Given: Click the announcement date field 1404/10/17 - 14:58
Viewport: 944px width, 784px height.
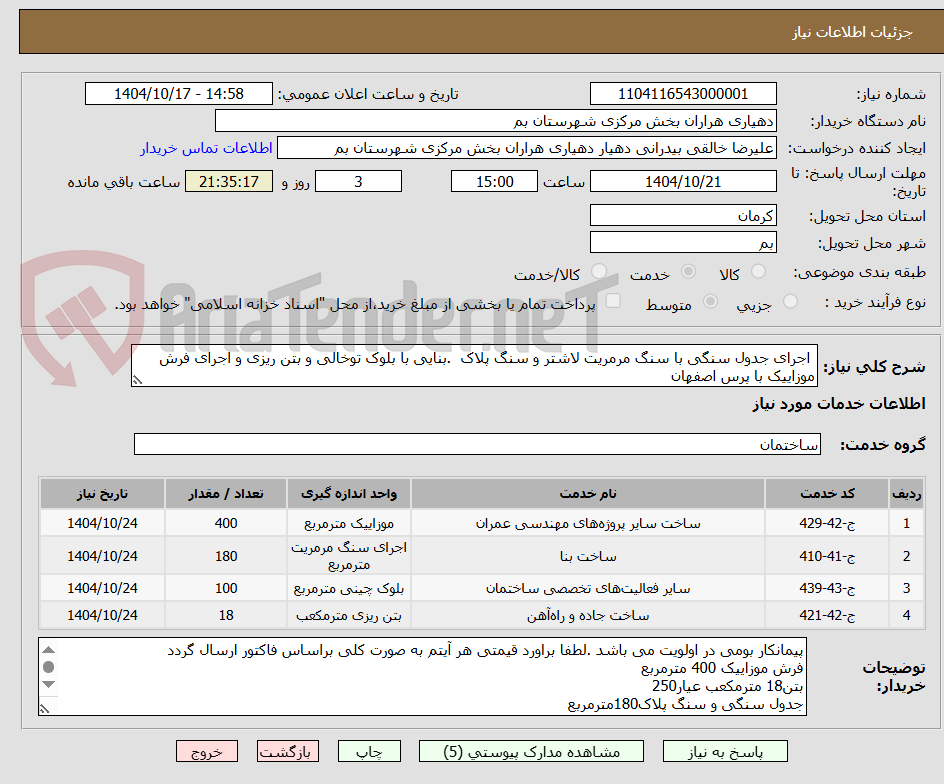Looking at the screenshot, I should click(179, 94).
